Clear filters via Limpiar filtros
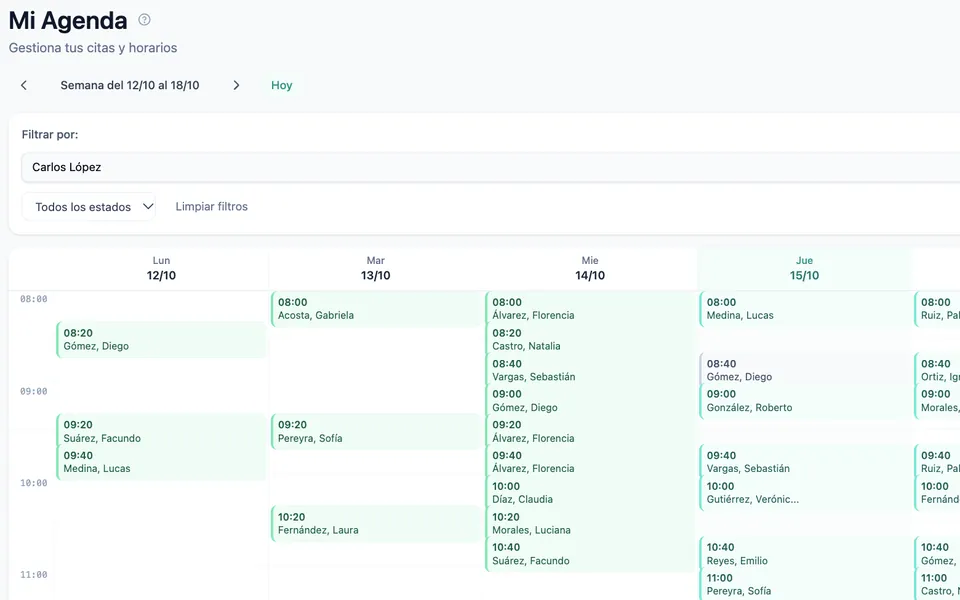The image size is (960, 600). click(212, 206)
